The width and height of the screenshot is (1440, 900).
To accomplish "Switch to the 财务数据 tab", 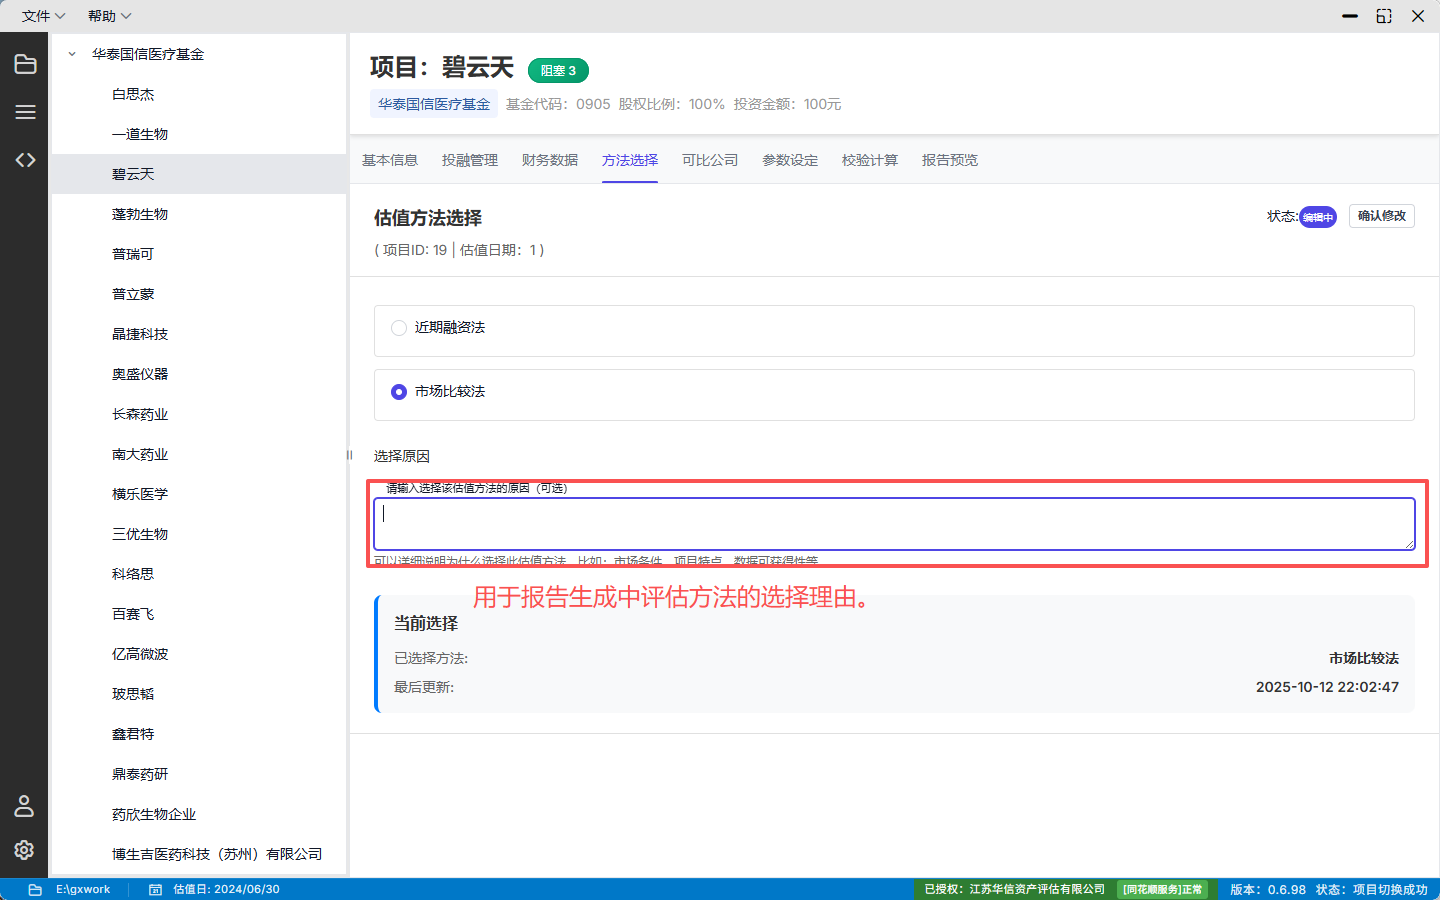I will 550,160.
